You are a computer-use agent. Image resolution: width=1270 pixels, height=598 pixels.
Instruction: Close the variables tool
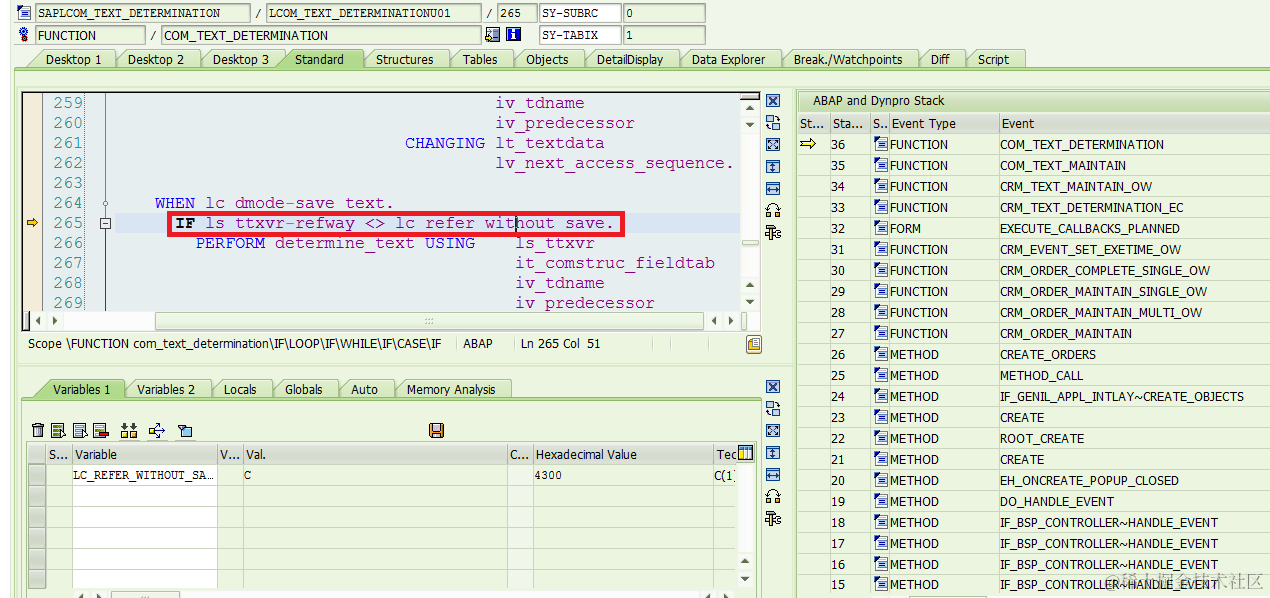click(773, 387)
